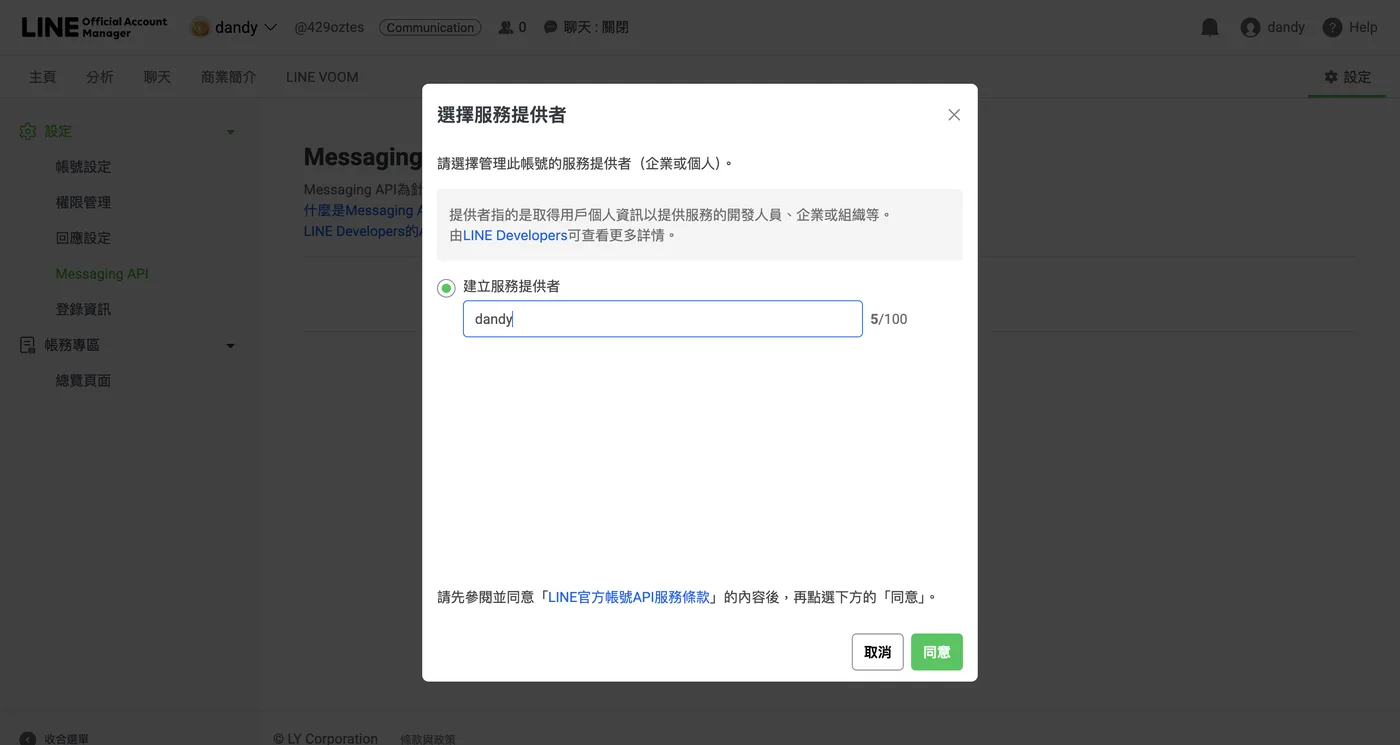Viewport: 1400px width, 745px height.
Task: Click the 收合選單 collapse menu icon
Action: pyautogui.click(x=28, y=739)
